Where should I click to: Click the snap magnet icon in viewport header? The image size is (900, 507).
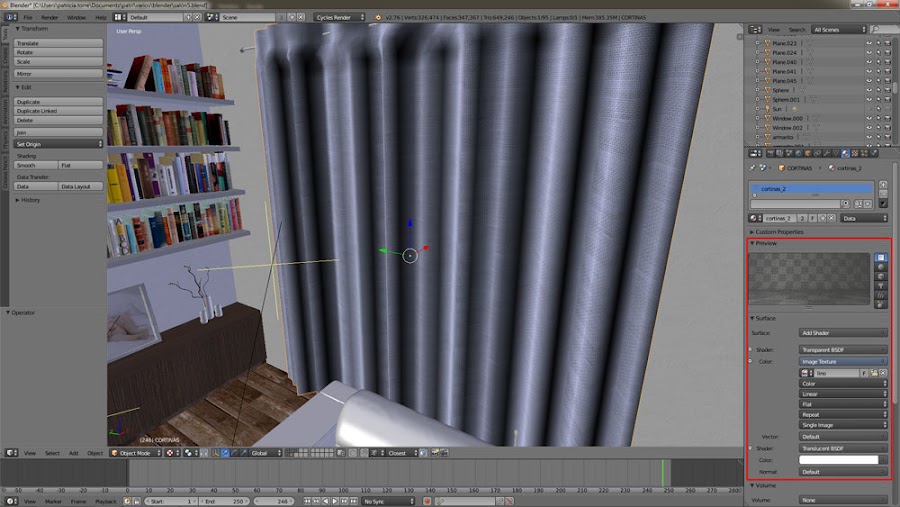(x=363, y=453)
